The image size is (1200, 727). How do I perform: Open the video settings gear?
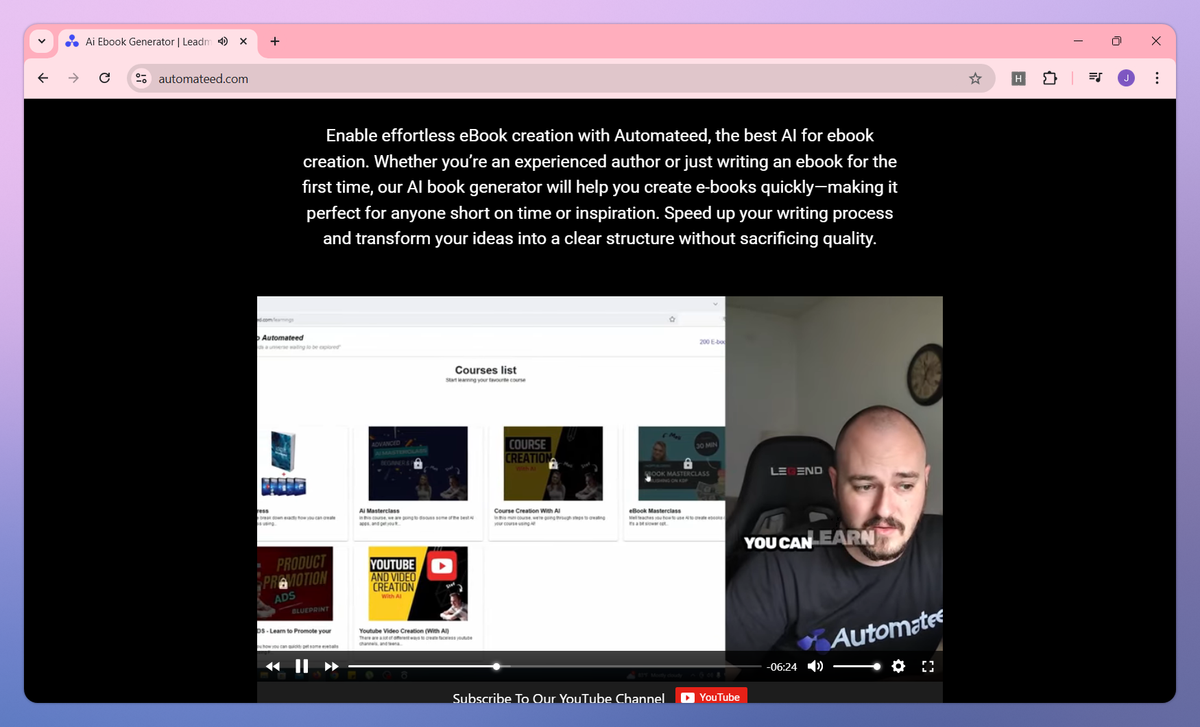(898, 666)
